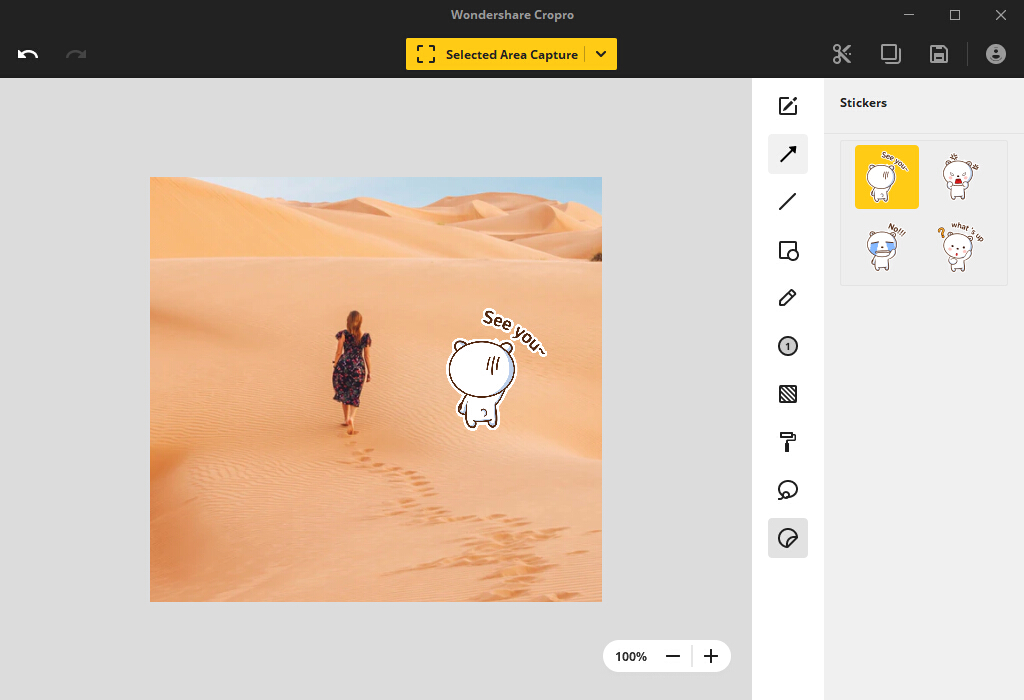This screenshot has width=1024, height=700.
Task: Select the Arrow drawing tool
Action: pyautogui.click(x=788, y=154)
